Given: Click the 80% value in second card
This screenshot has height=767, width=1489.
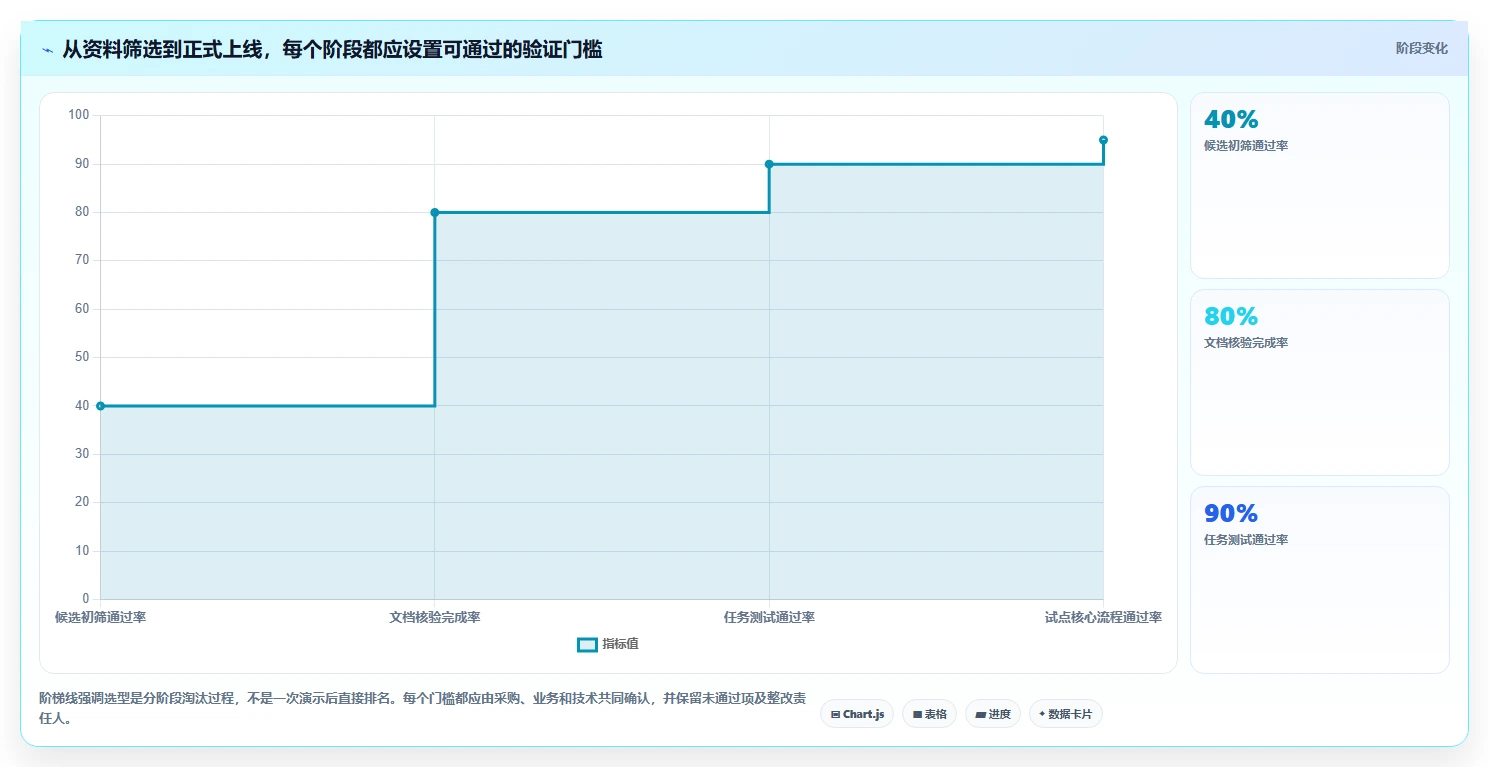Looking at the screenshot, I should pyautogui.click(x=1231, y=316).
